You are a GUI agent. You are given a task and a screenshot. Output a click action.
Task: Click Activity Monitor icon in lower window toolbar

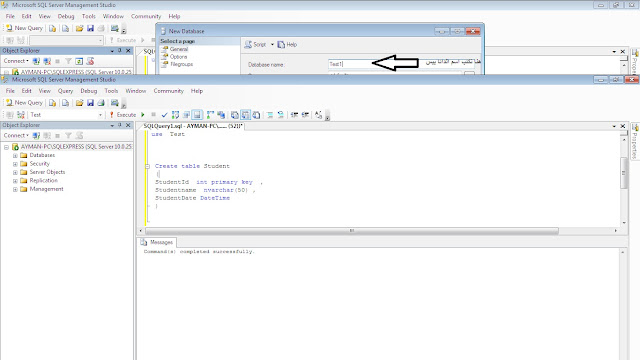pos(115,103)
